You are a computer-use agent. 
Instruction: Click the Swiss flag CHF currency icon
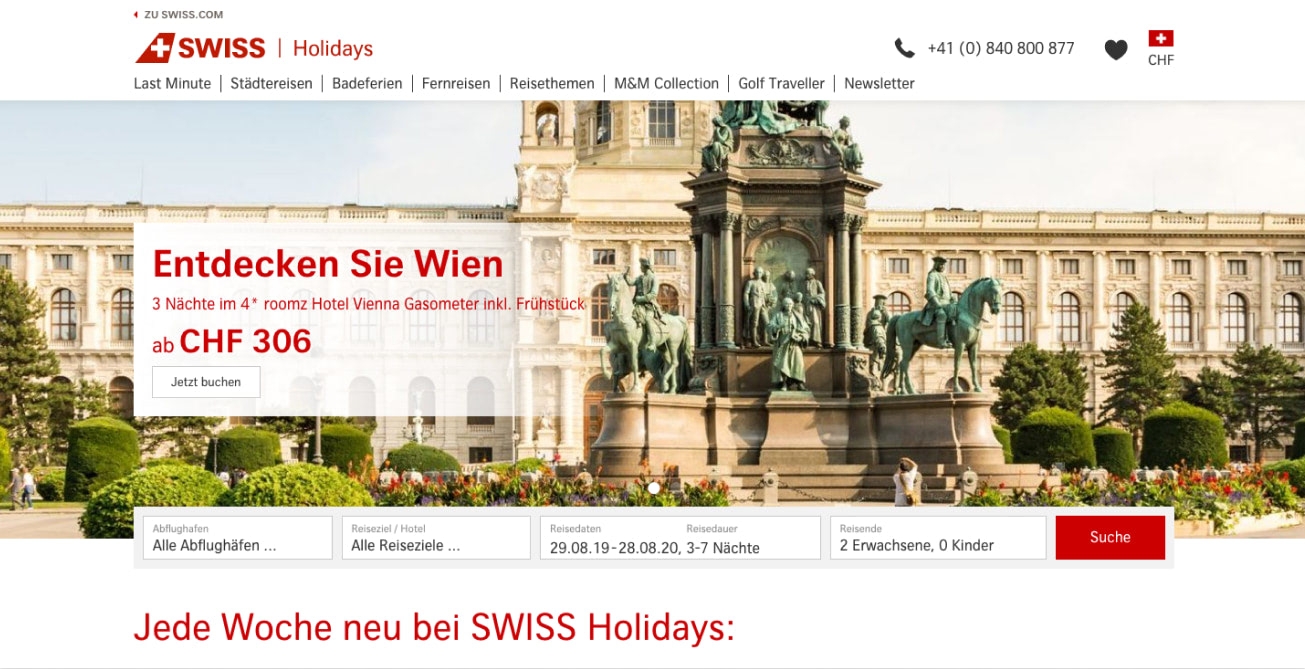pos(1161,48)
